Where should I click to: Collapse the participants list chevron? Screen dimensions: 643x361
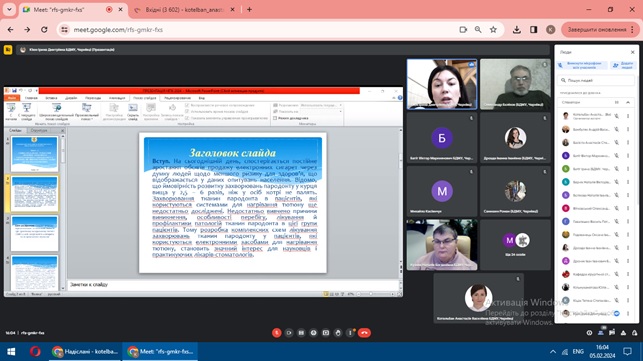click(x=628, y=102)
